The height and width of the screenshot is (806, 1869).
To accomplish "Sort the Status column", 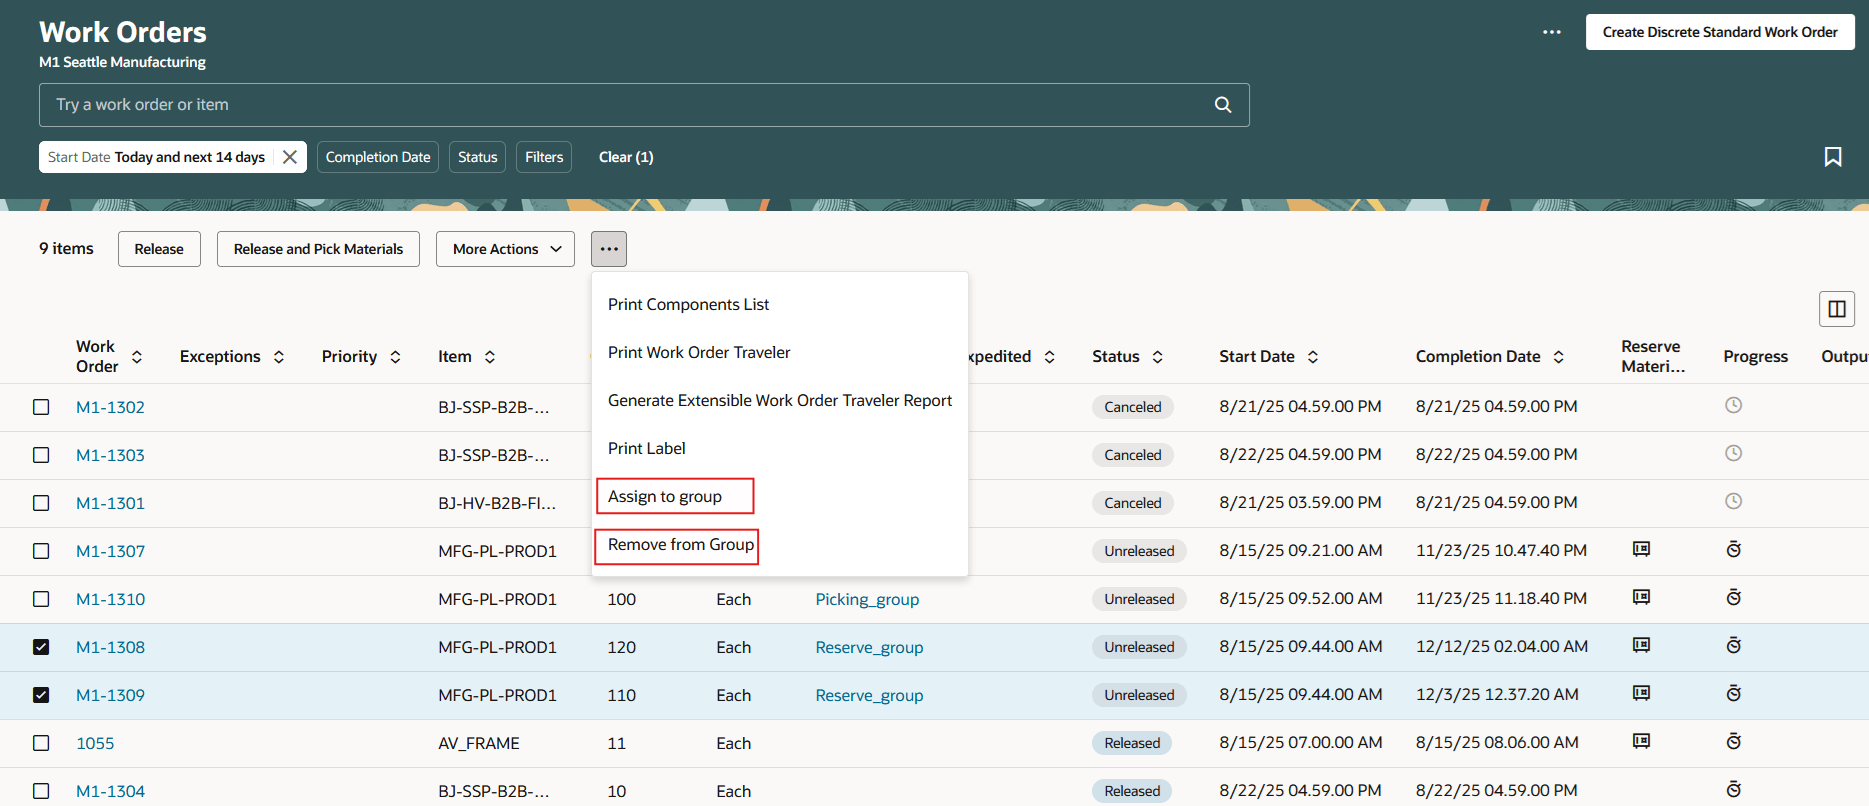I will click(1157, 357).
